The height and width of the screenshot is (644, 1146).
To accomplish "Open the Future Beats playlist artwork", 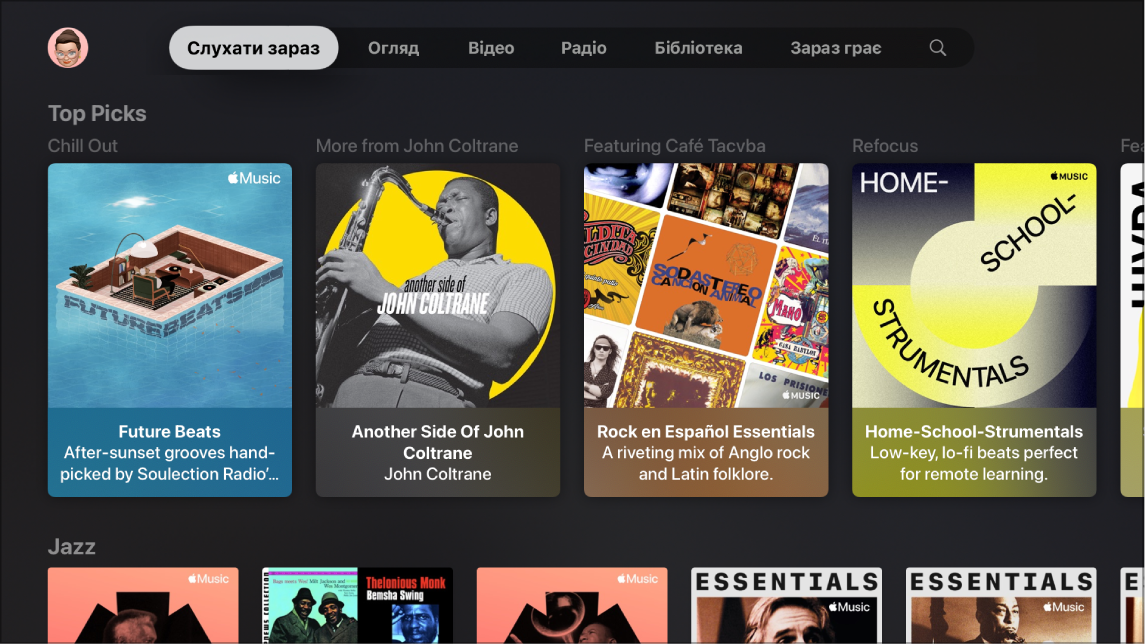I will click(x=170, y=285).
